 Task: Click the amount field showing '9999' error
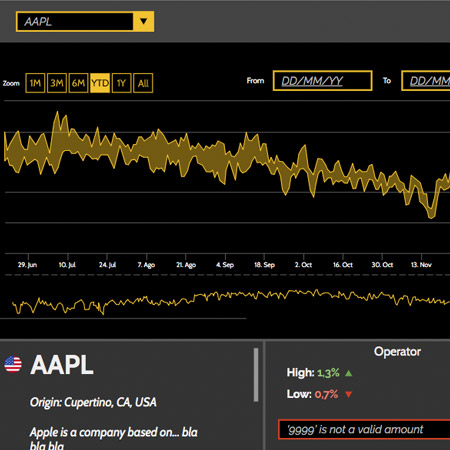point(364,430)
